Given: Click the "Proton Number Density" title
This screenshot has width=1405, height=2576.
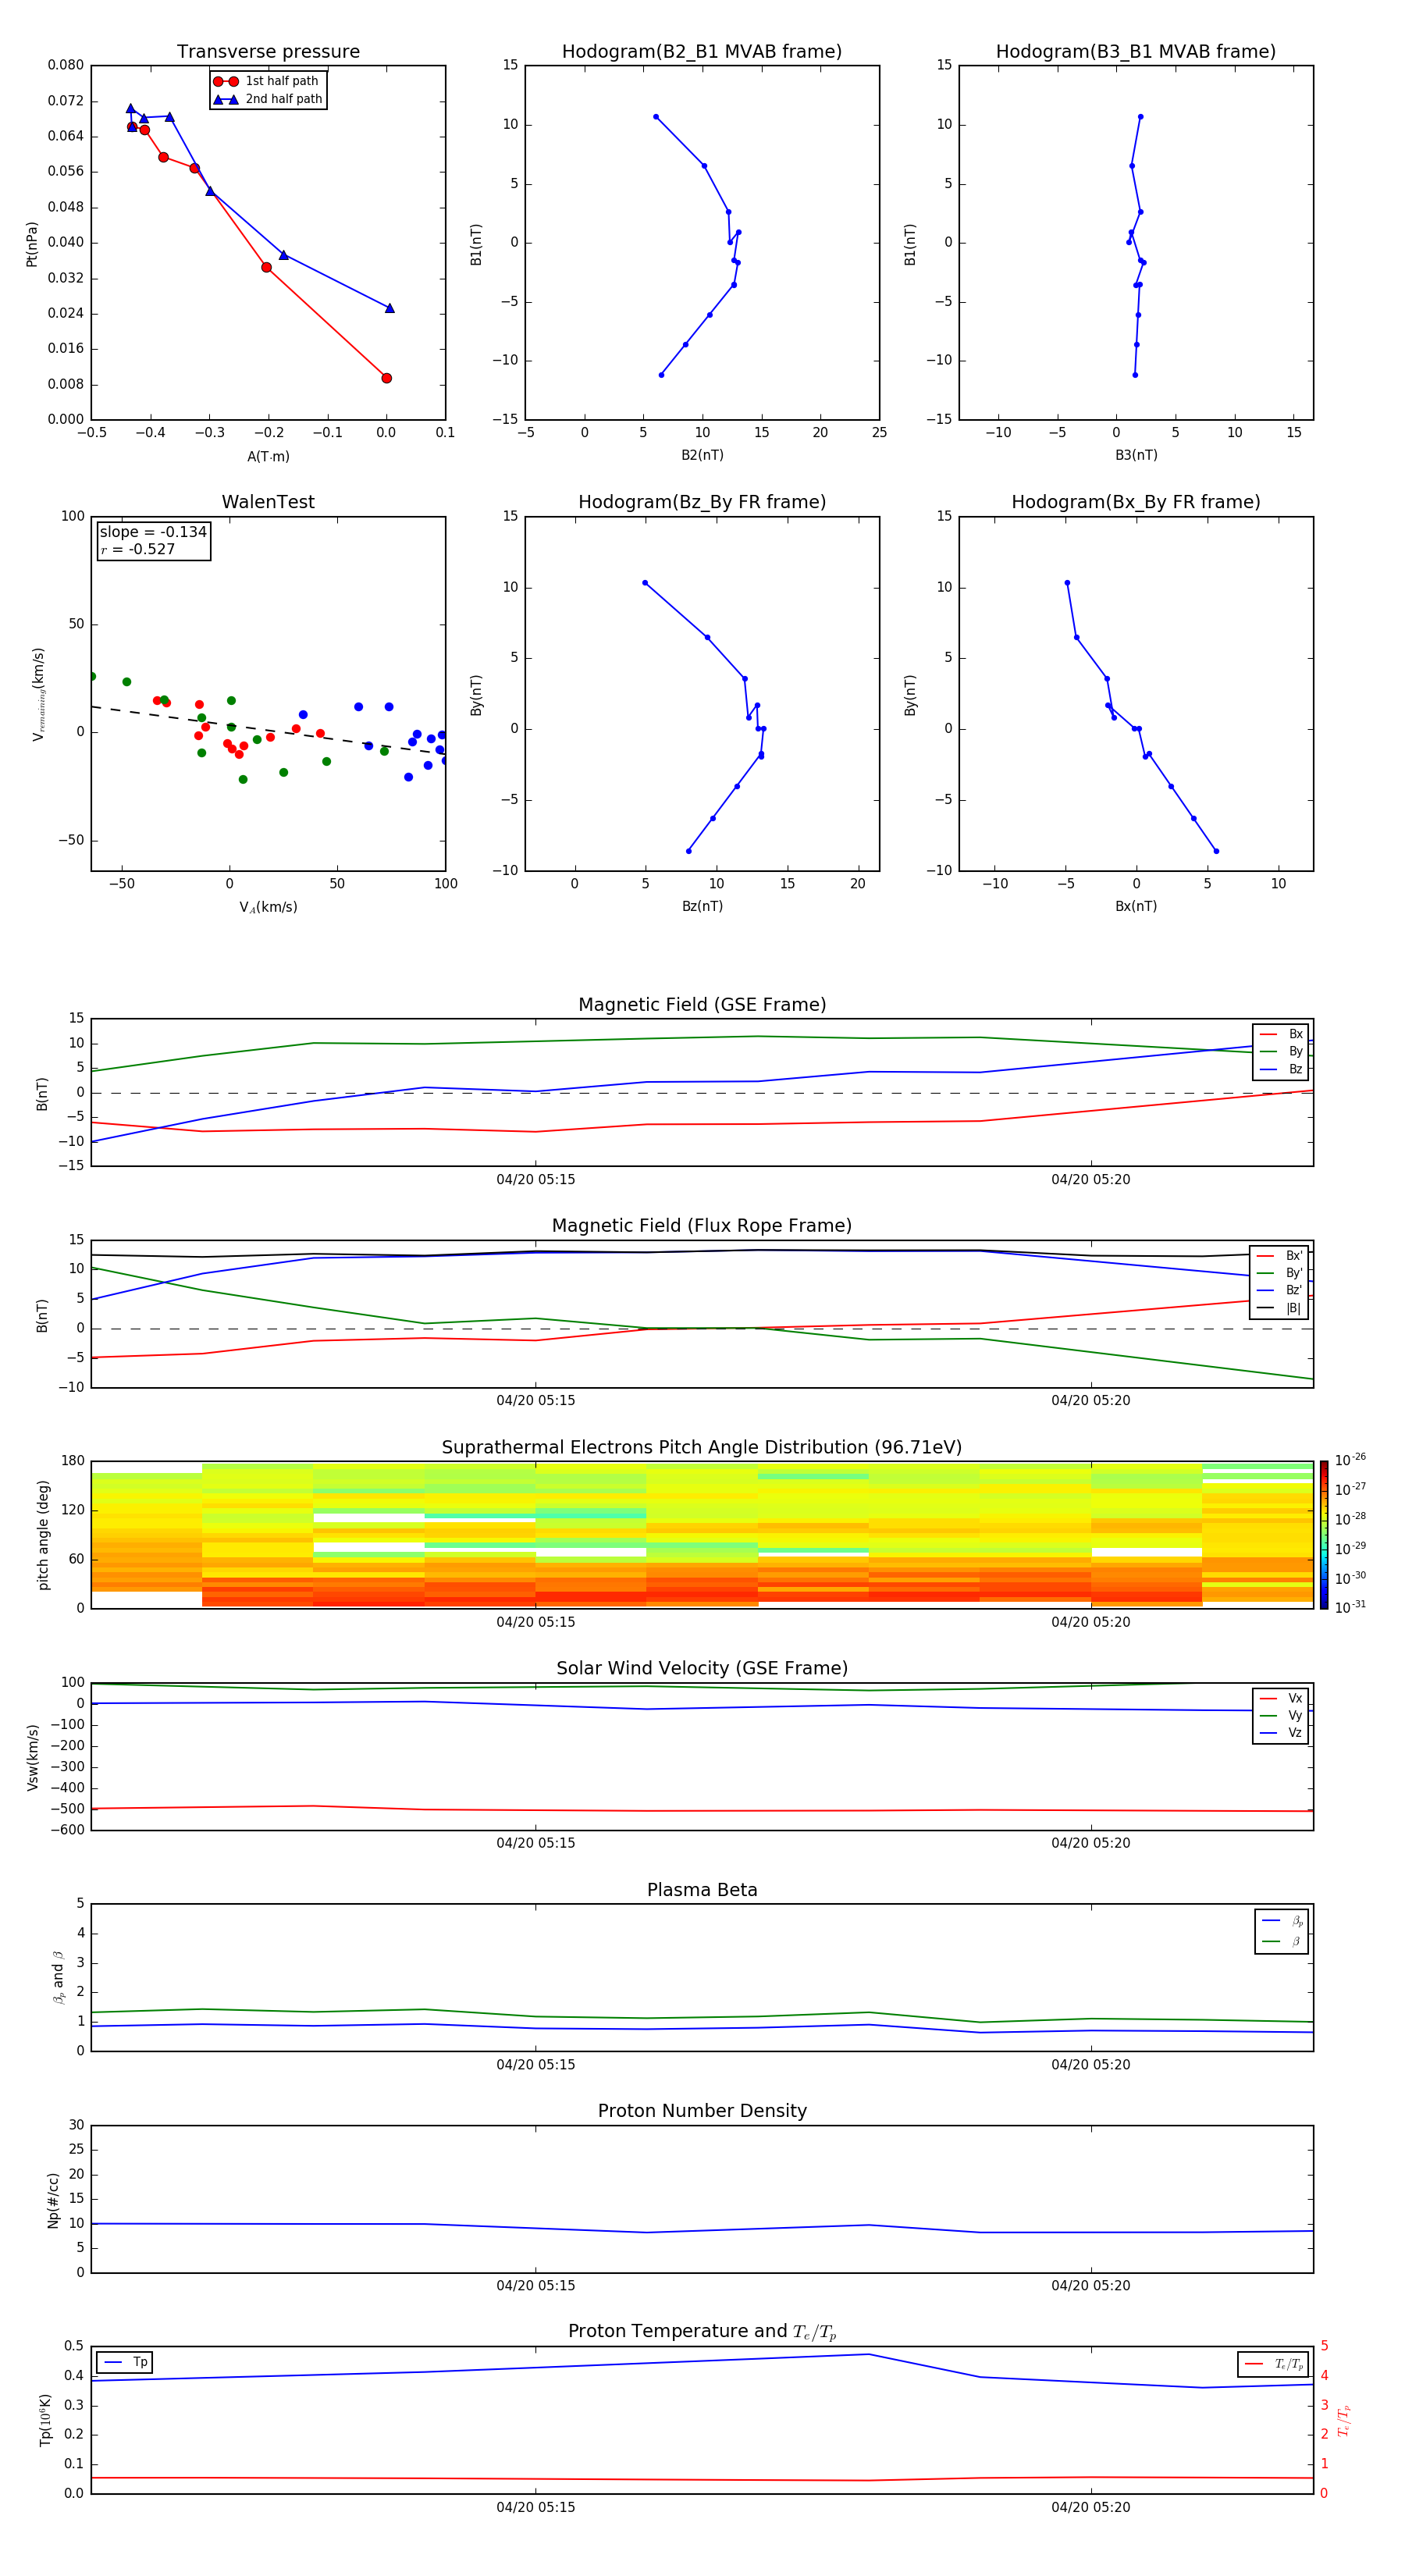Looking at the screenshot, I should (x=702, y=2111).
